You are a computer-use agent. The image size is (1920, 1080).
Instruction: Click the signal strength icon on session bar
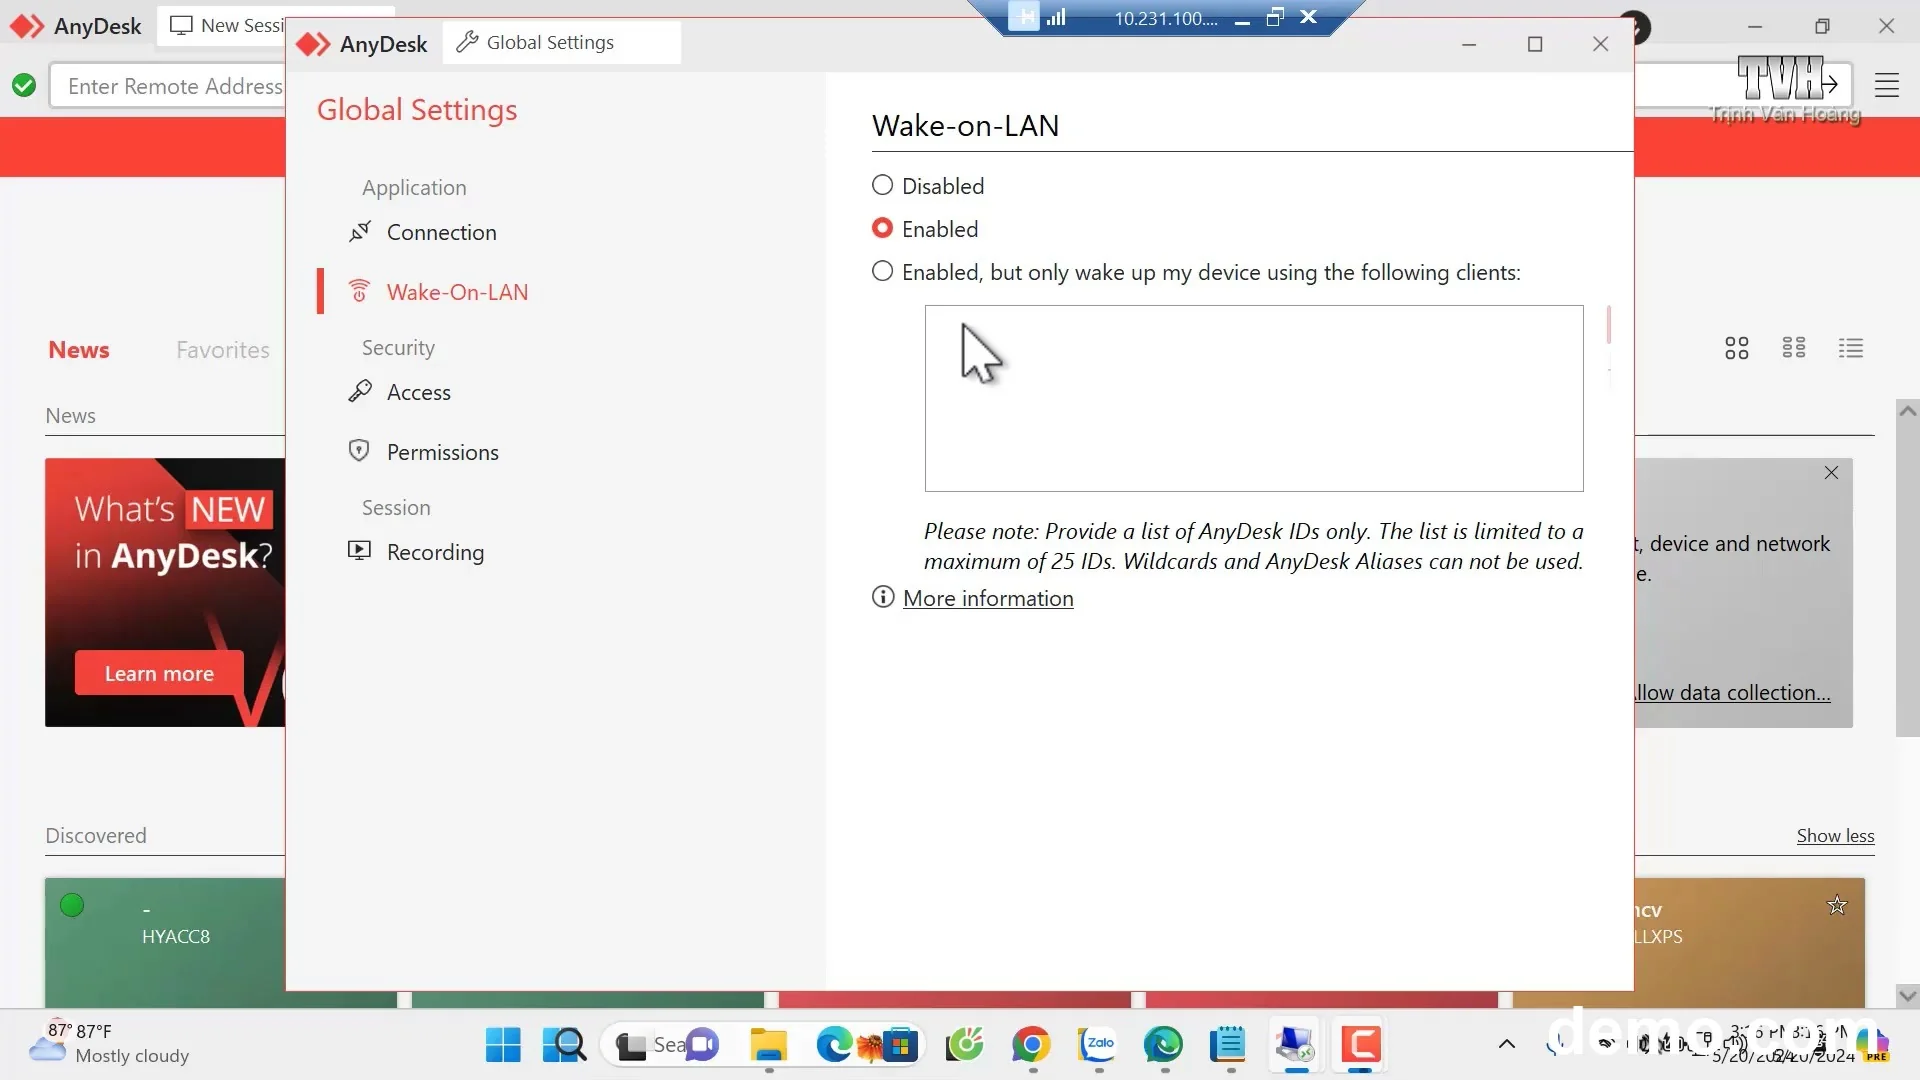pos(1056,17)
